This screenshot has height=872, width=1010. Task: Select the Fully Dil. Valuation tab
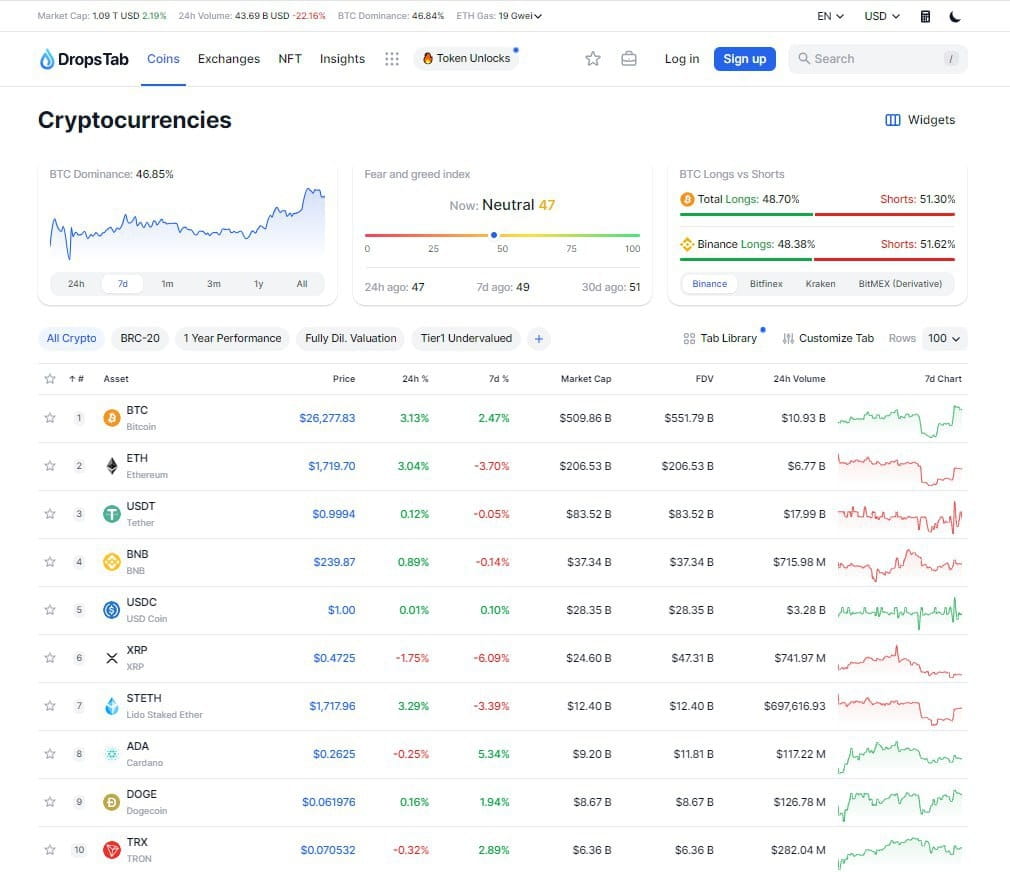(x=351, y=339)
